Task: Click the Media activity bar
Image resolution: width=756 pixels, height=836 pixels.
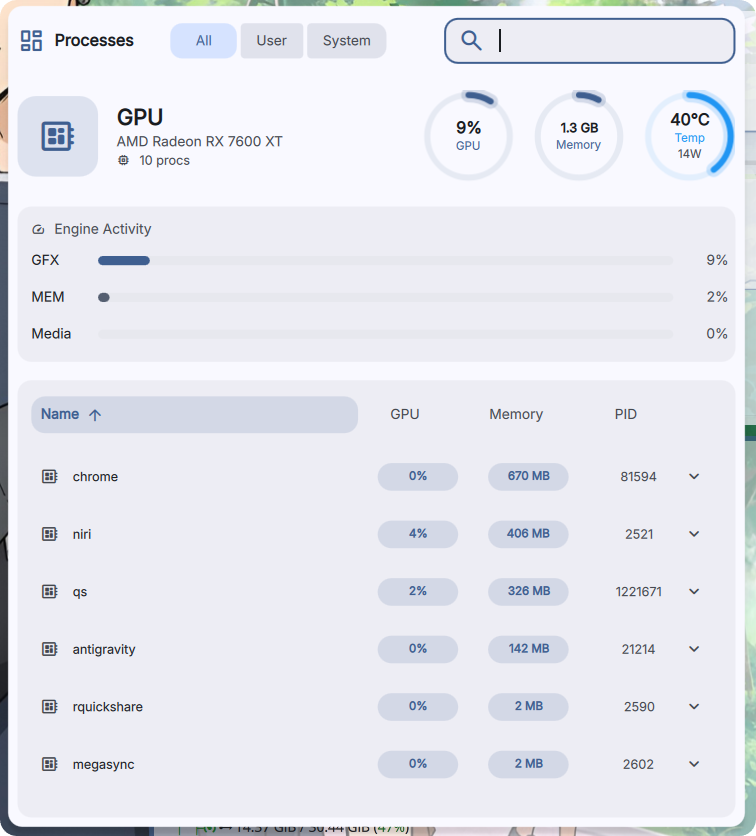Action: (385, 334)
